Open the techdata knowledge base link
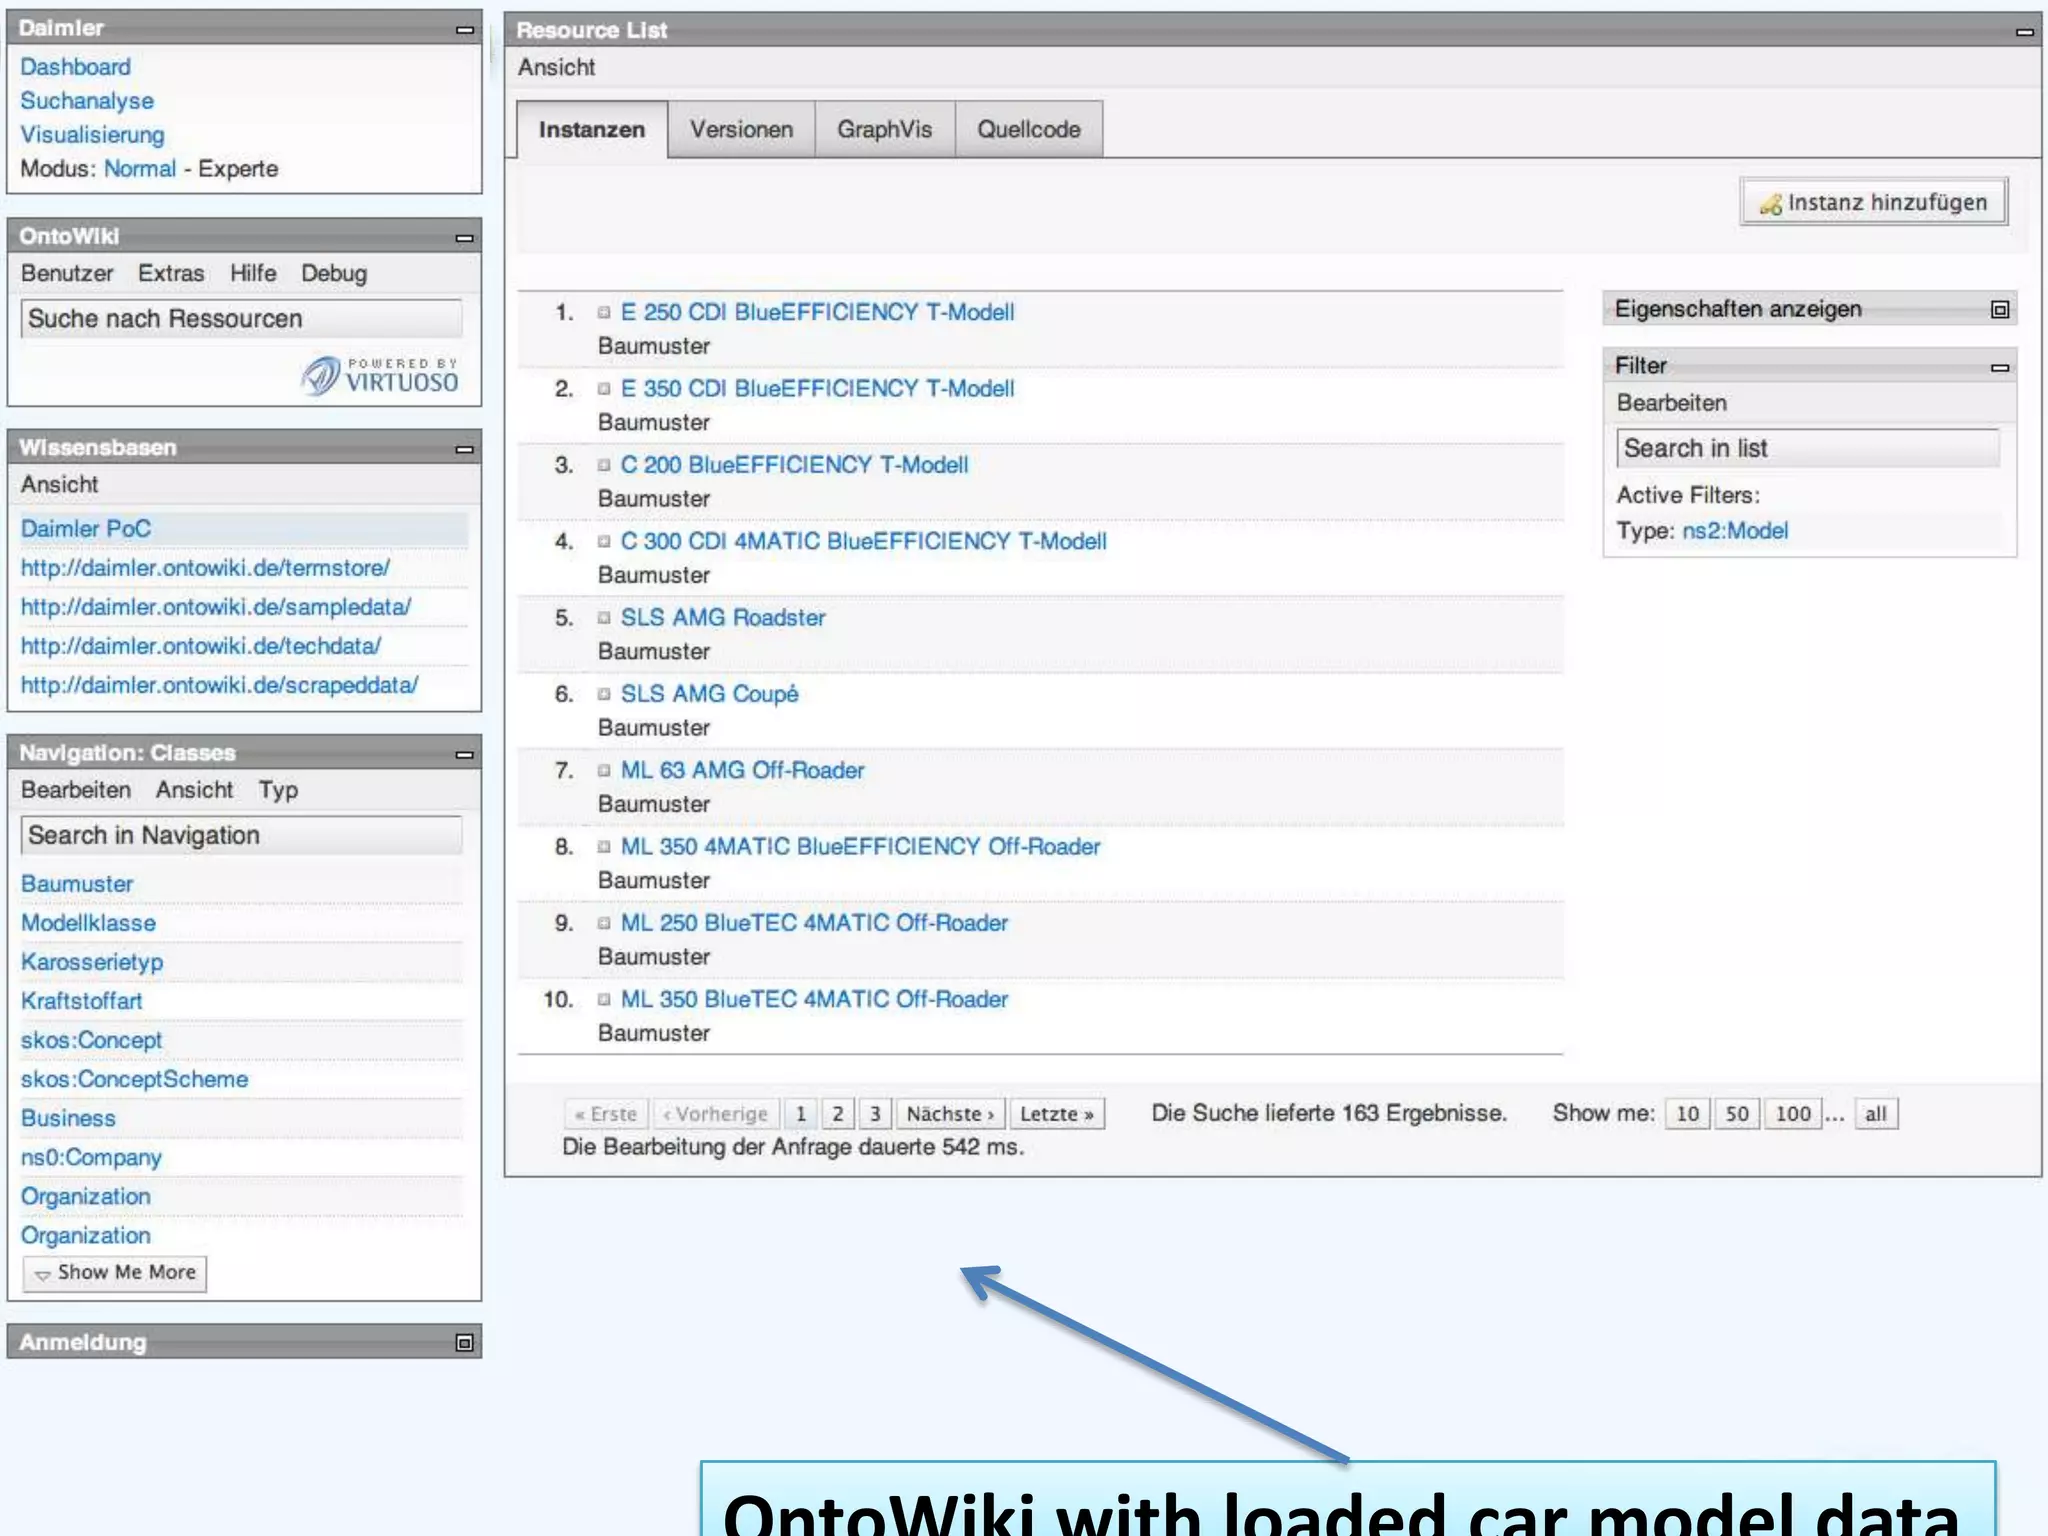 click(201, 646)
